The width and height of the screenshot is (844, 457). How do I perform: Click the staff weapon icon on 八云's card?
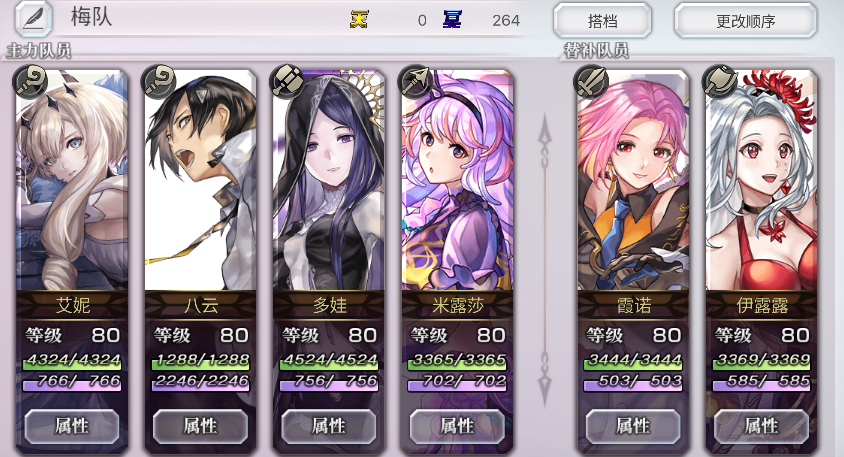pos(159,82)
